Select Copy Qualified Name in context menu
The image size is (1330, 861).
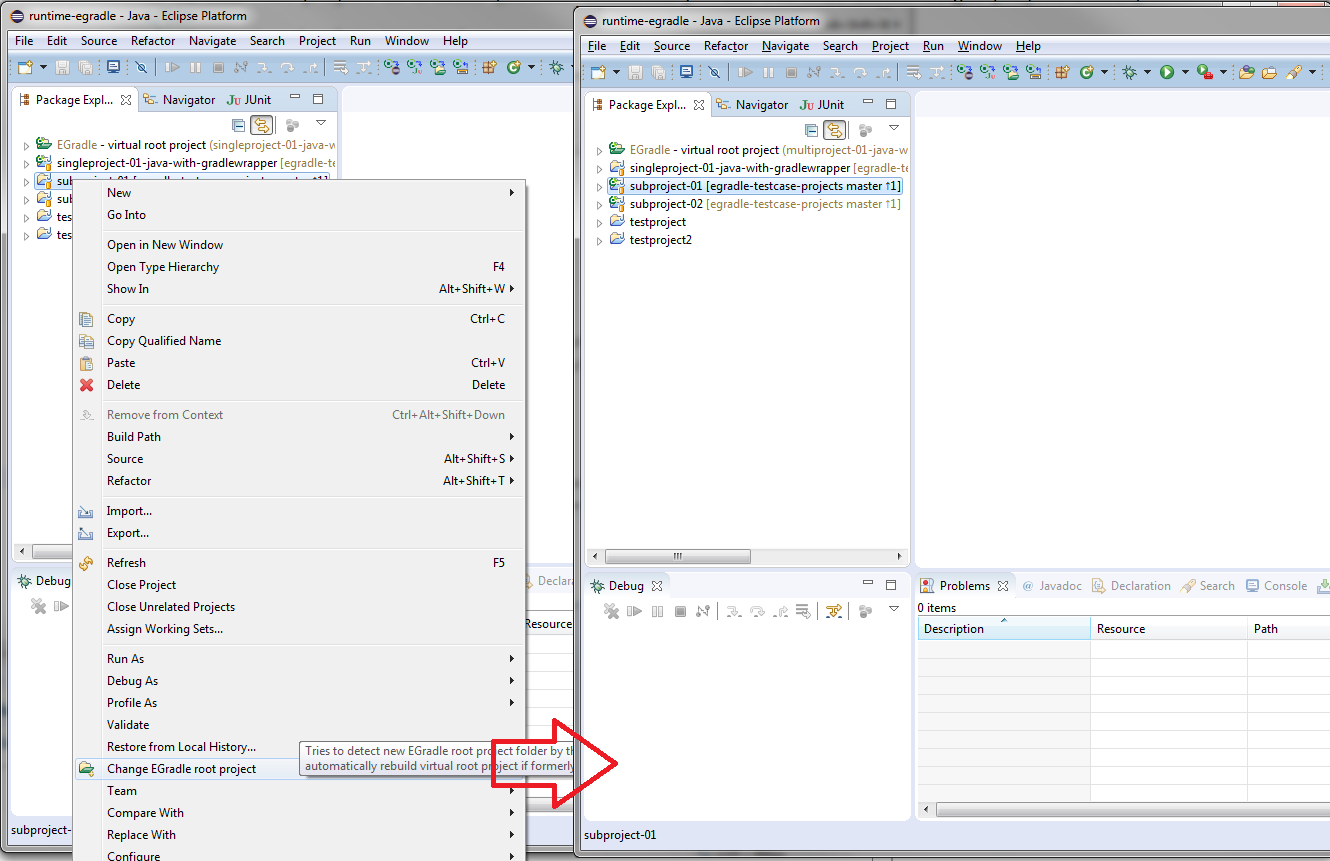pos(300,341)
